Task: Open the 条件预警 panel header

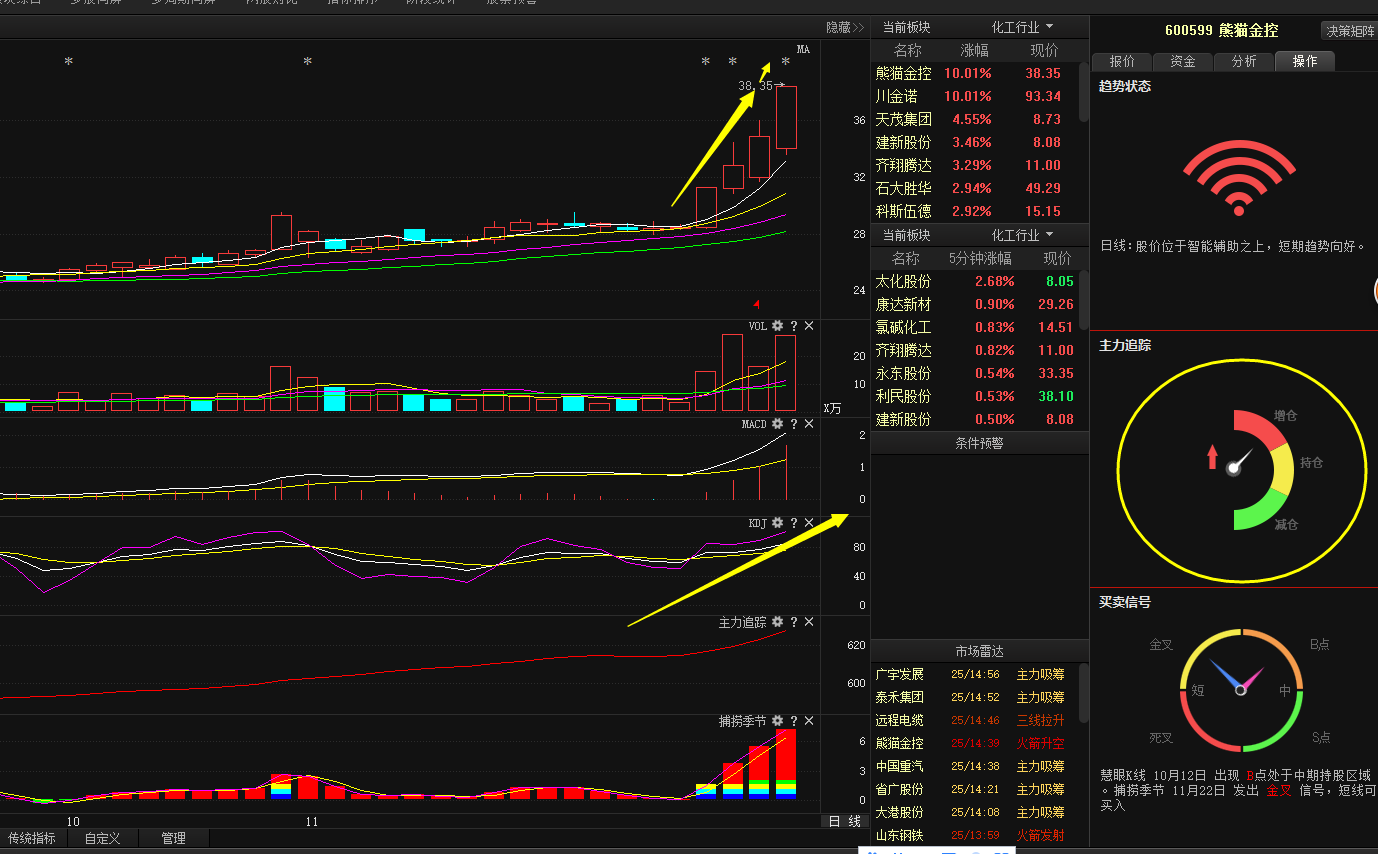Action: tap(980, 443)
